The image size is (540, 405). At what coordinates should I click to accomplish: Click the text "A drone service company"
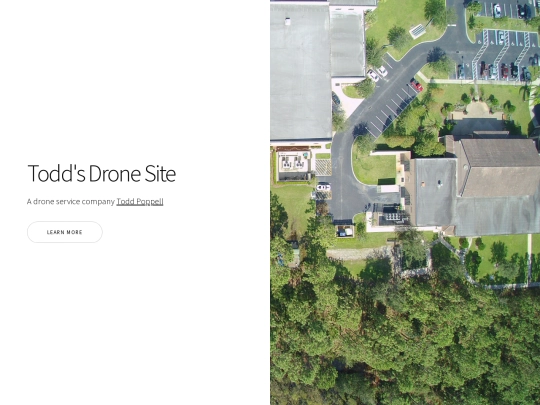tap(71, 201)
